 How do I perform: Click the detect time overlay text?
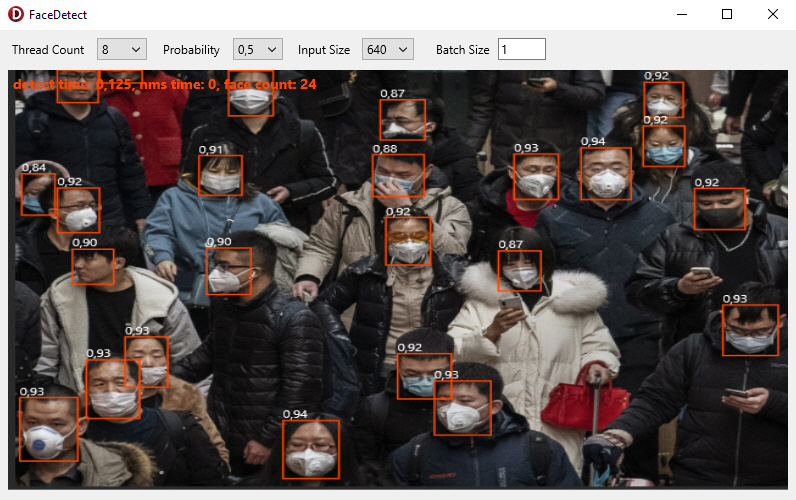[164, 84]
